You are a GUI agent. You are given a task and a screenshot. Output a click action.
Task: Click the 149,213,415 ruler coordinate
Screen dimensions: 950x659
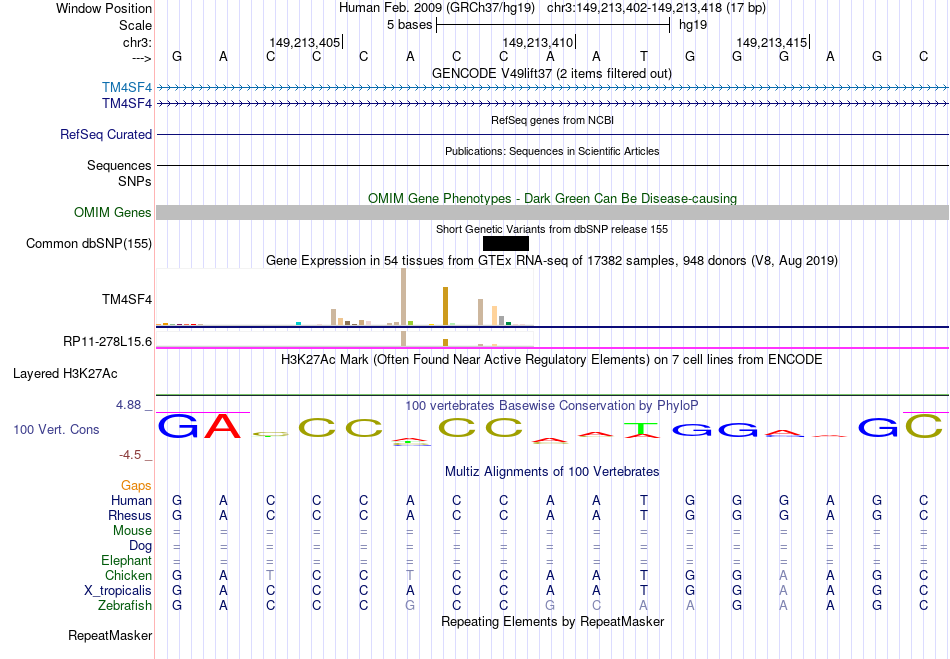[771, 42]
